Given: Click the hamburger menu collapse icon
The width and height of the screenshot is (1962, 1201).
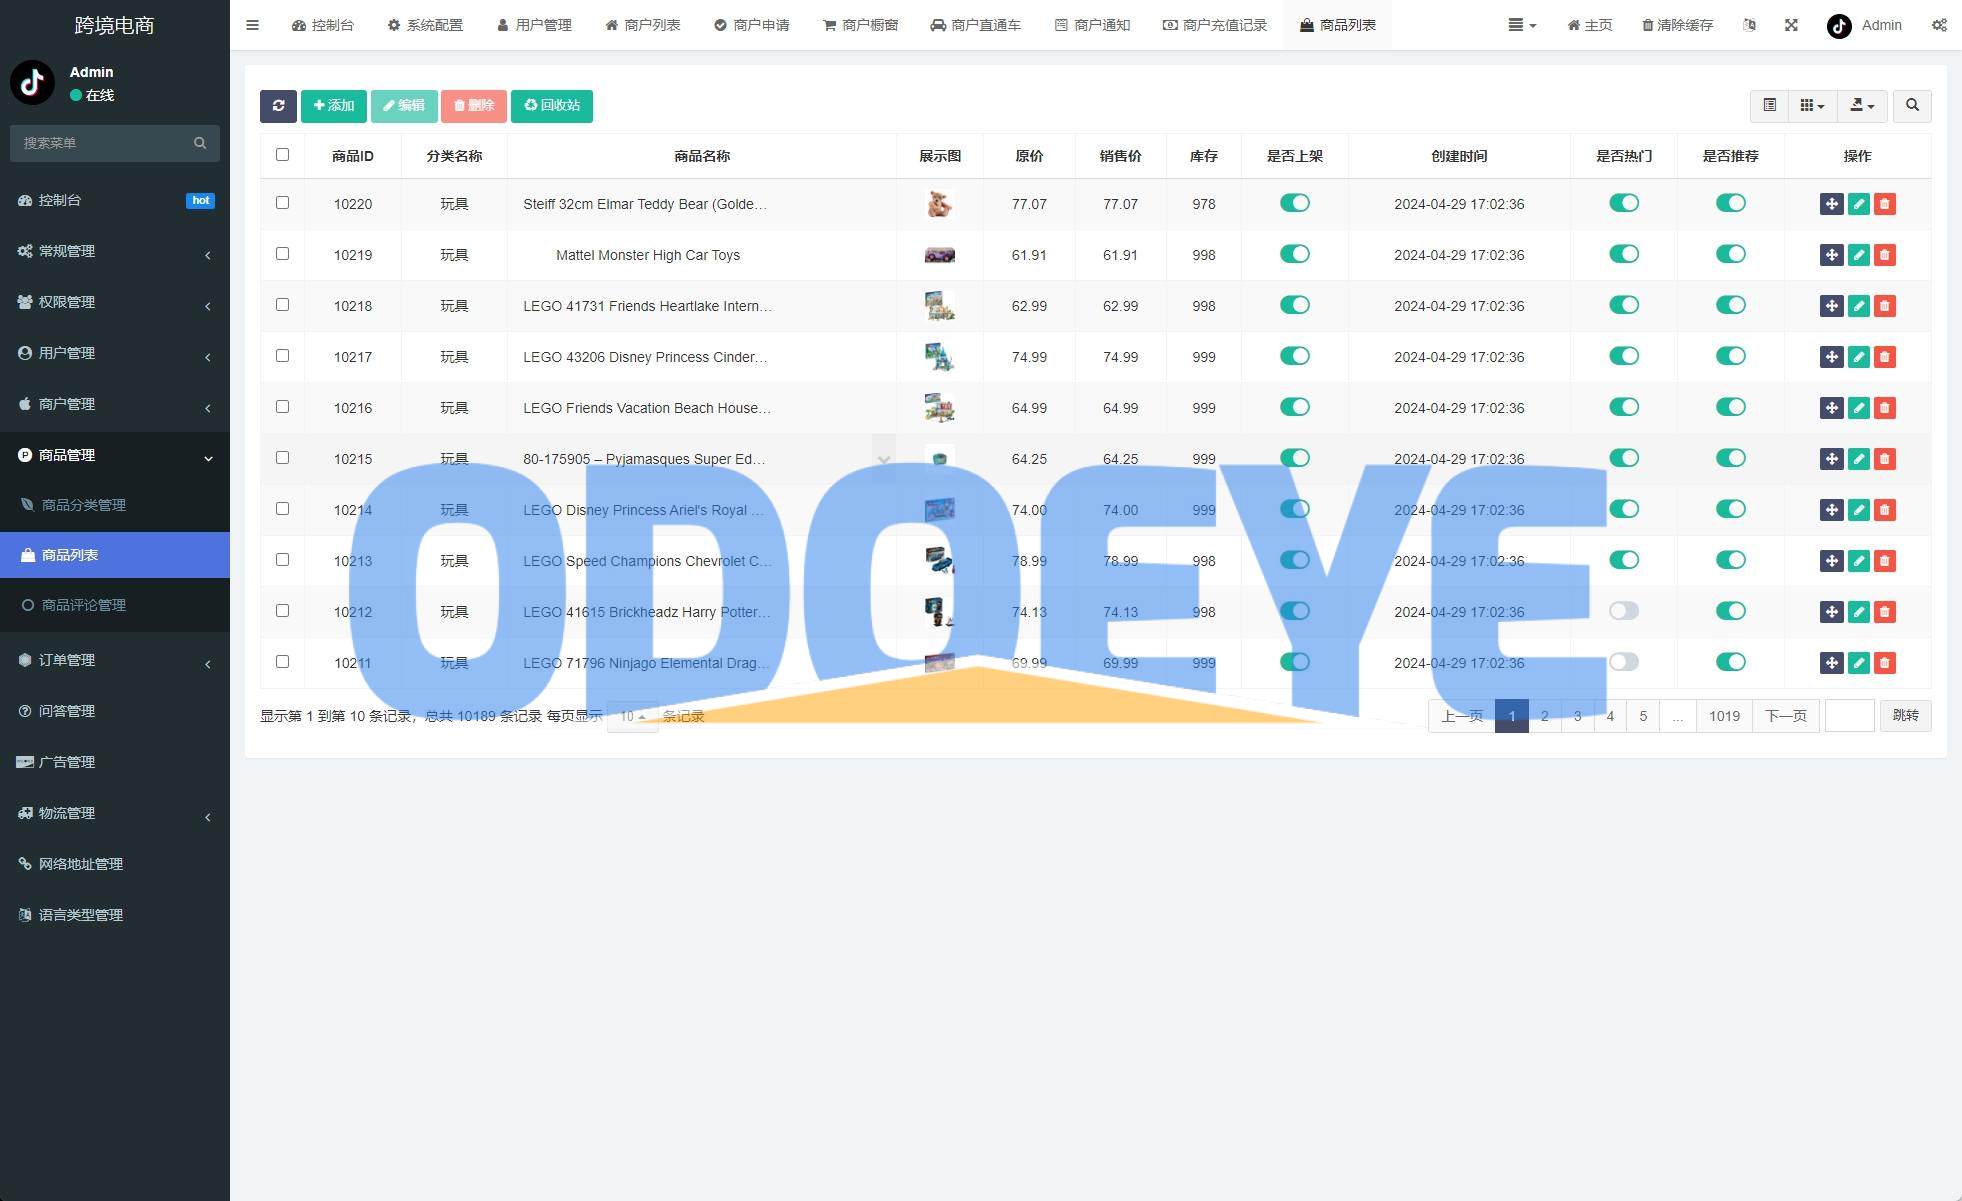Looking at the screenshot, I should [252, 25].
